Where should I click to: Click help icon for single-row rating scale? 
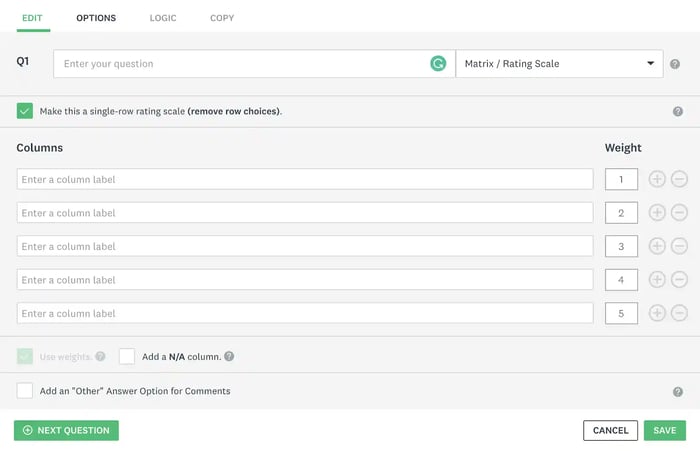(x=677, y=112)
